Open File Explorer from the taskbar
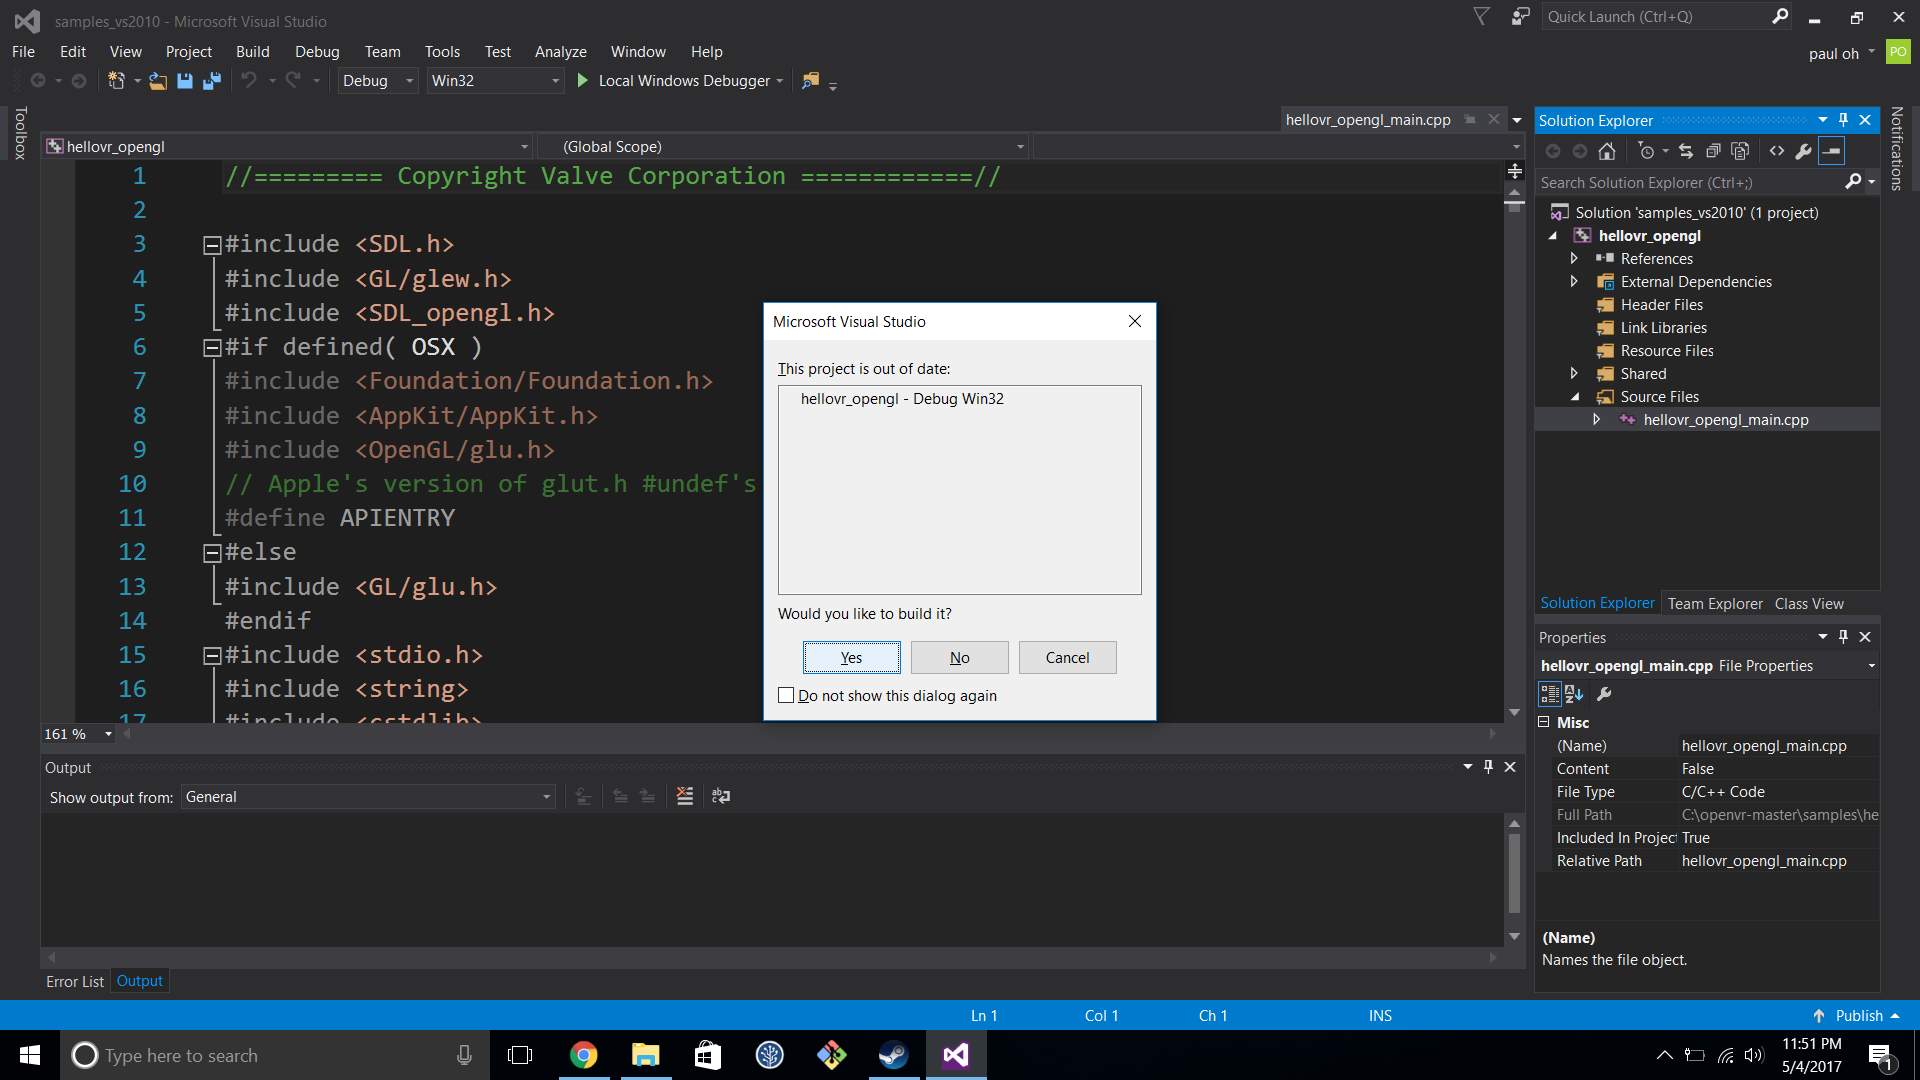This screenshot has width=1920, height=1080. coord(646,1055)
